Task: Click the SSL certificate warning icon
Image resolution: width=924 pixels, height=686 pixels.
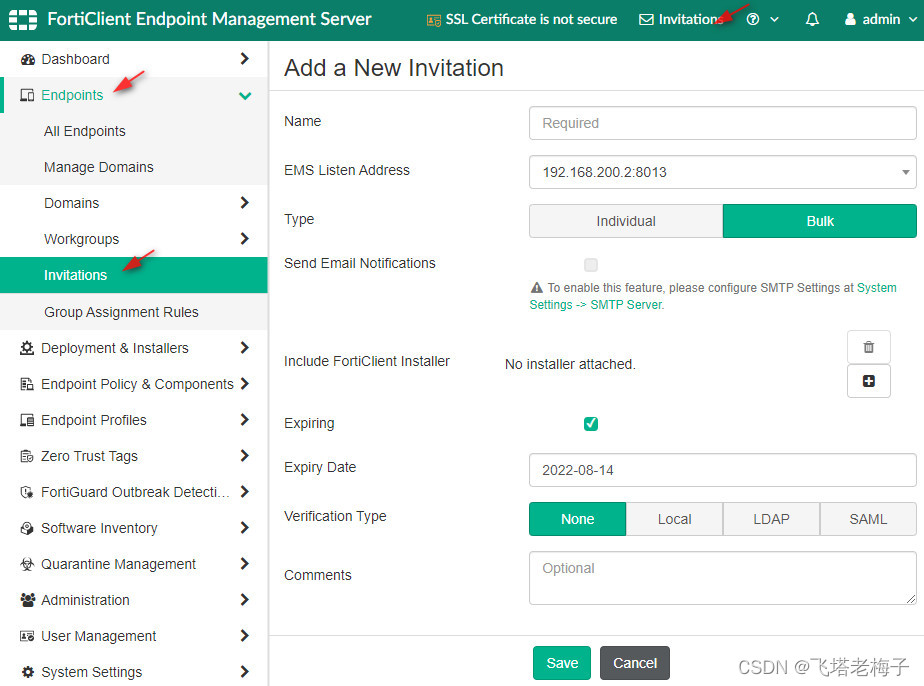Action: coord(434,20)
